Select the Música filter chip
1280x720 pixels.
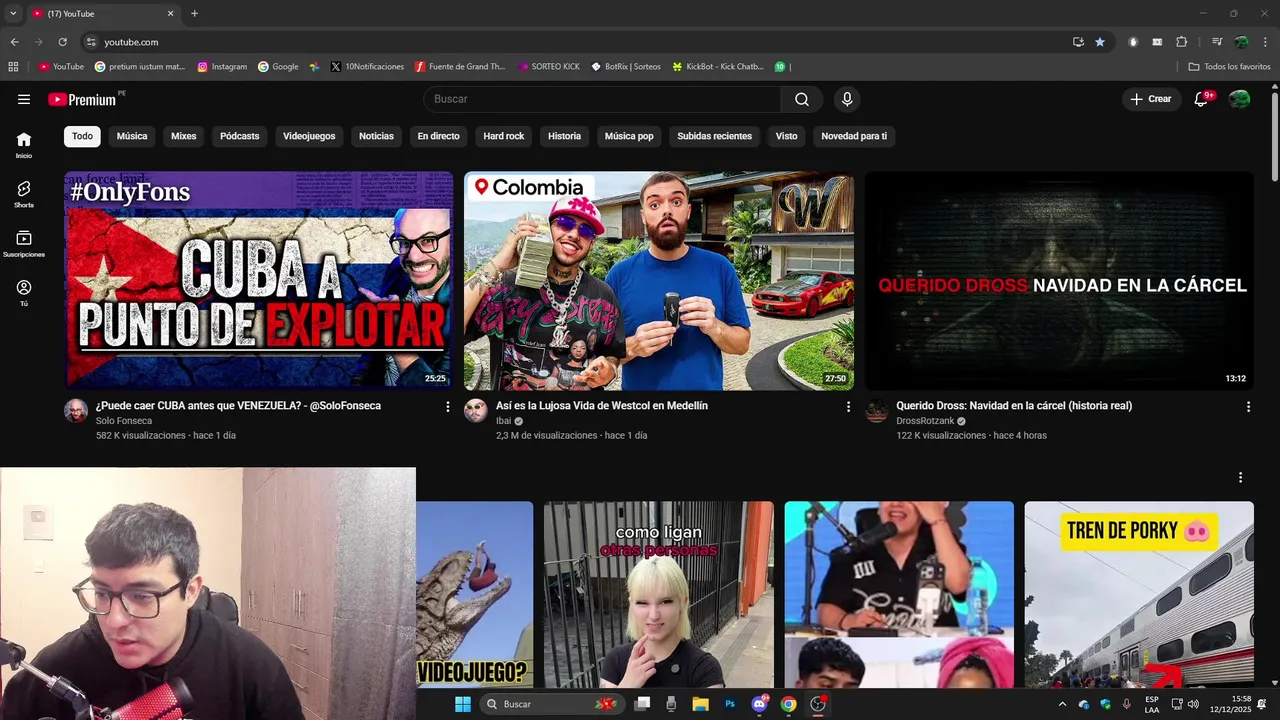(132, 136)
